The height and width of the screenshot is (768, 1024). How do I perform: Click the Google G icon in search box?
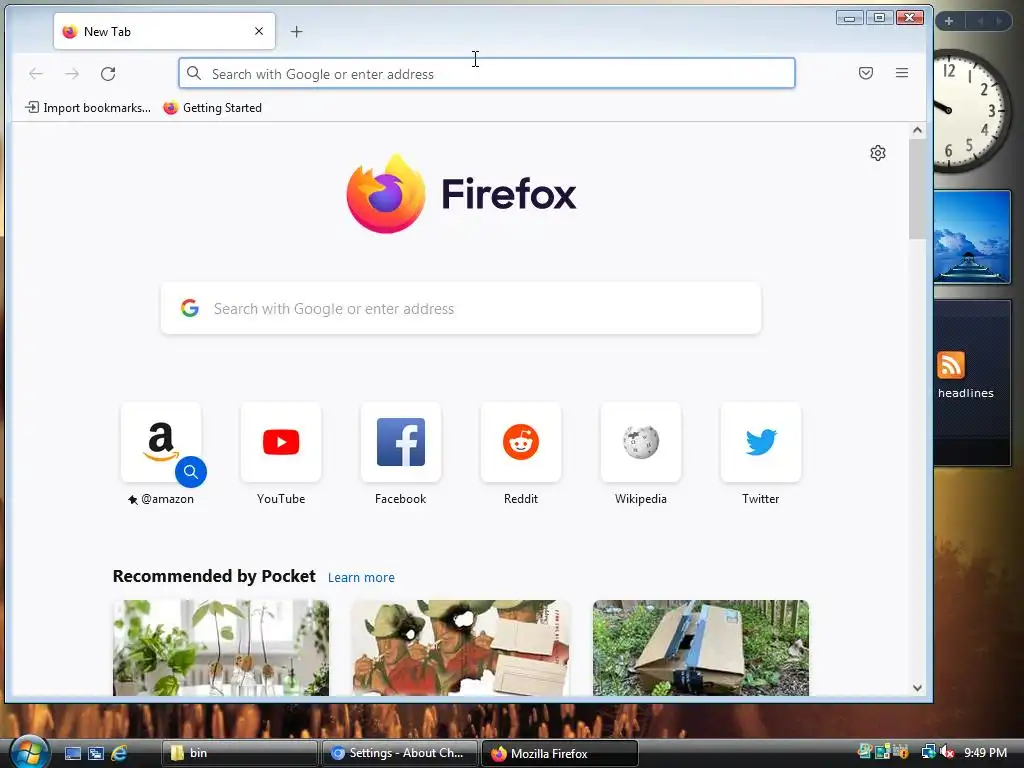tap(190, 308)
